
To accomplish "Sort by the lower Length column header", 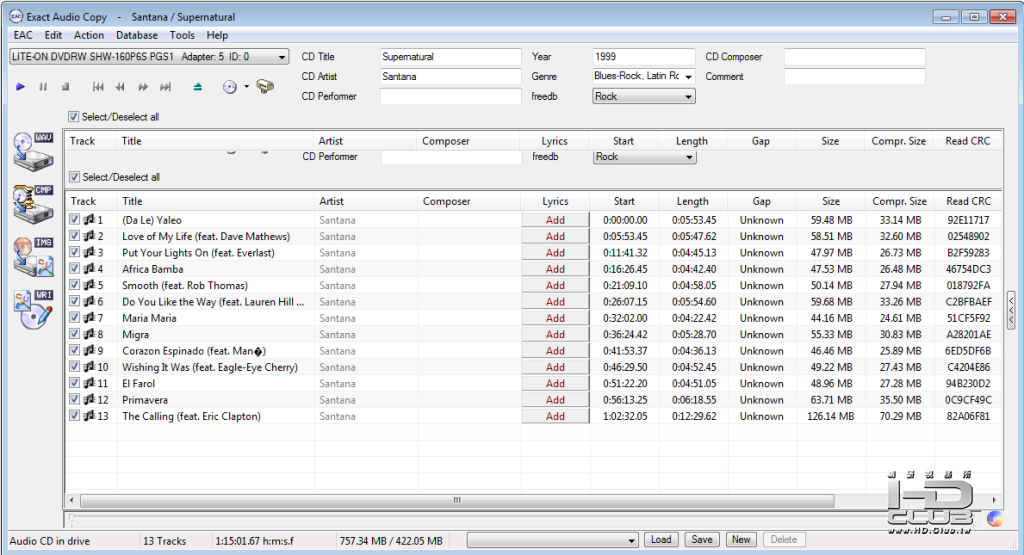I will 693,201.
